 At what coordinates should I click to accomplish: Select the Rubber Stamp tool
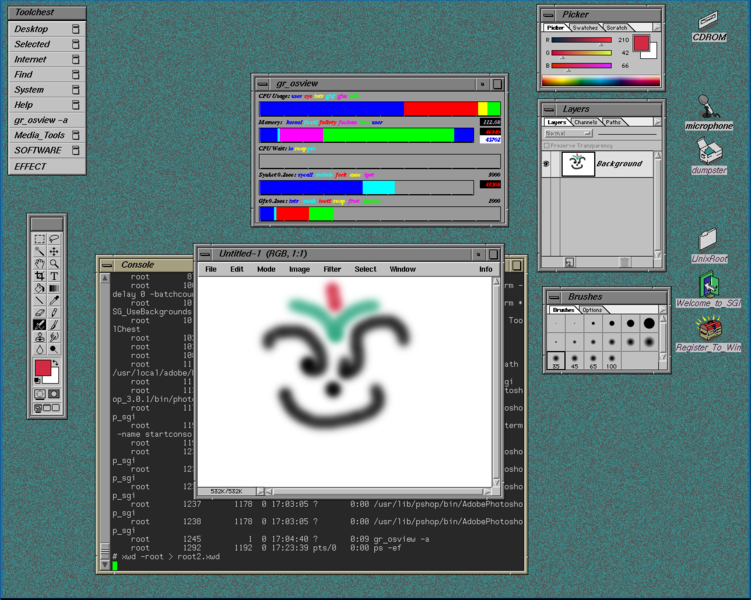point(40,337)
